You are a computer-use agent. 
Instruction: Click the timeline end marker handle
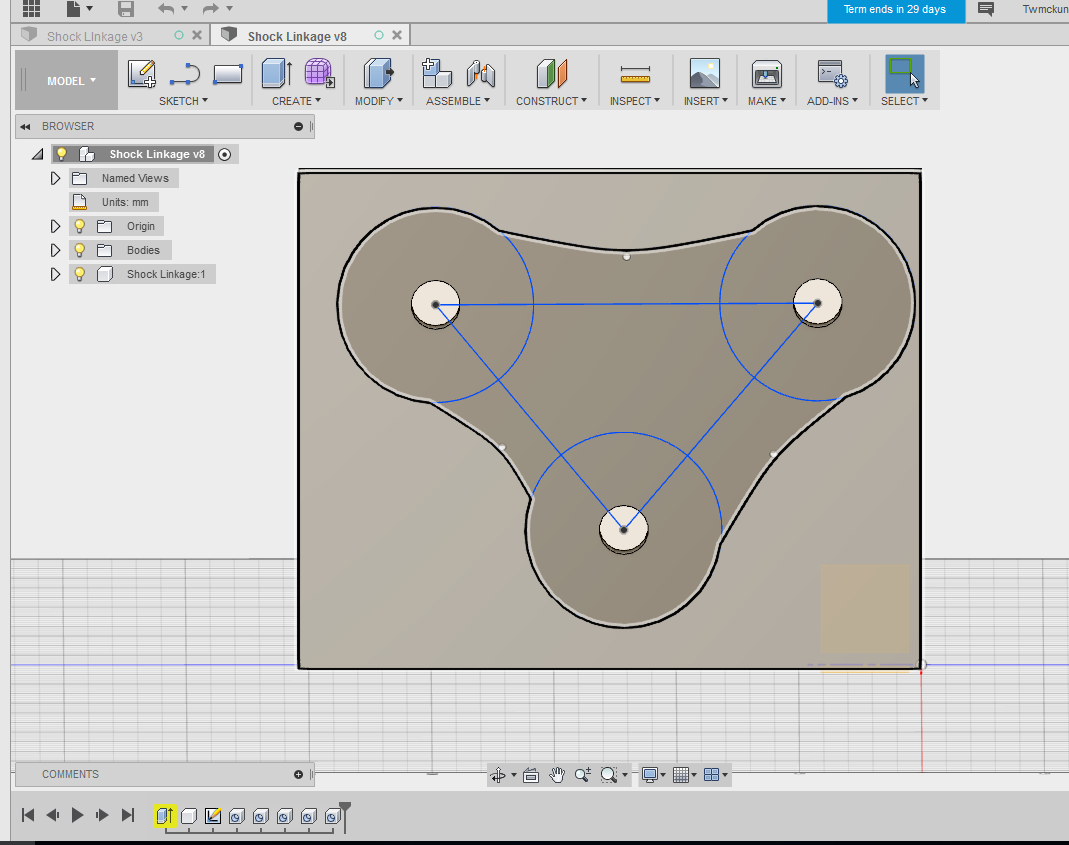coord(345,807)
